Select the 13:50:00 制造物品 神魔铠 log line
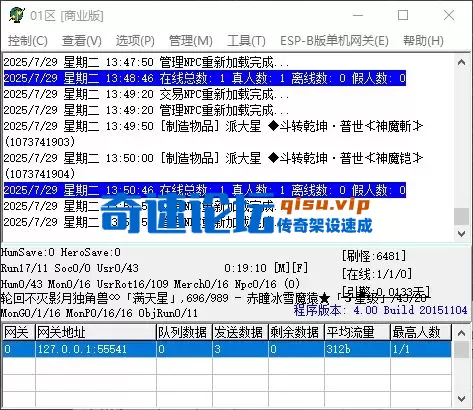This screenshot has width=473, height=410. click(x=213, y=158)
